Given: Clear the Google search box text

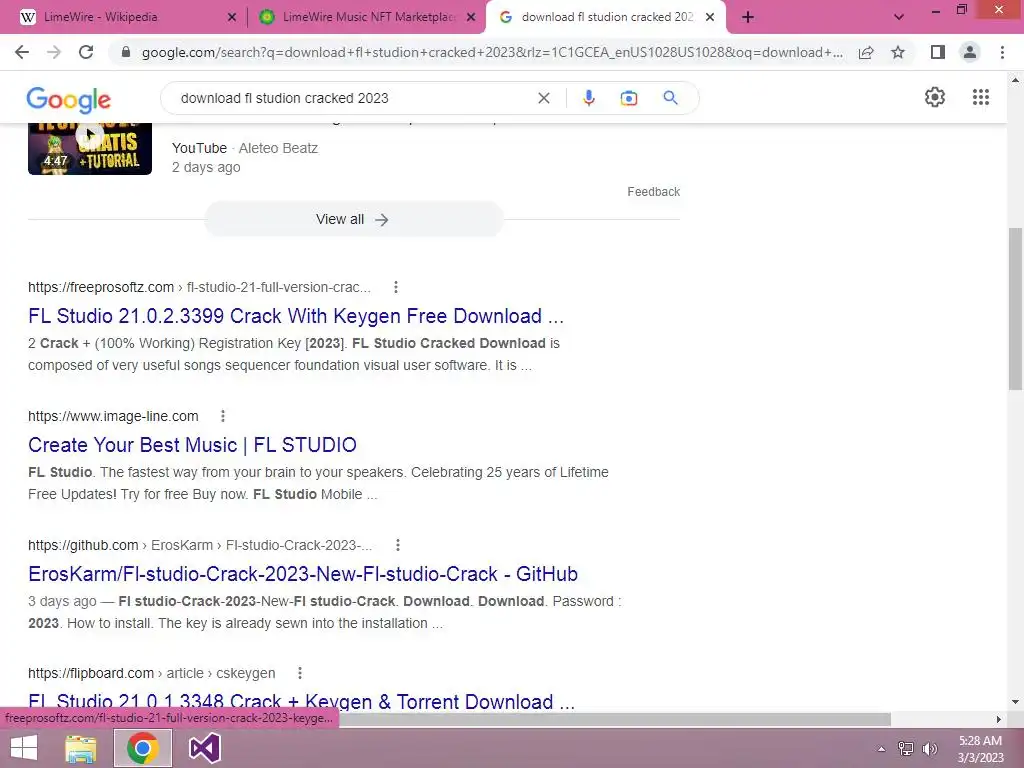Looking at the screenshot, I should coord(543,98).
